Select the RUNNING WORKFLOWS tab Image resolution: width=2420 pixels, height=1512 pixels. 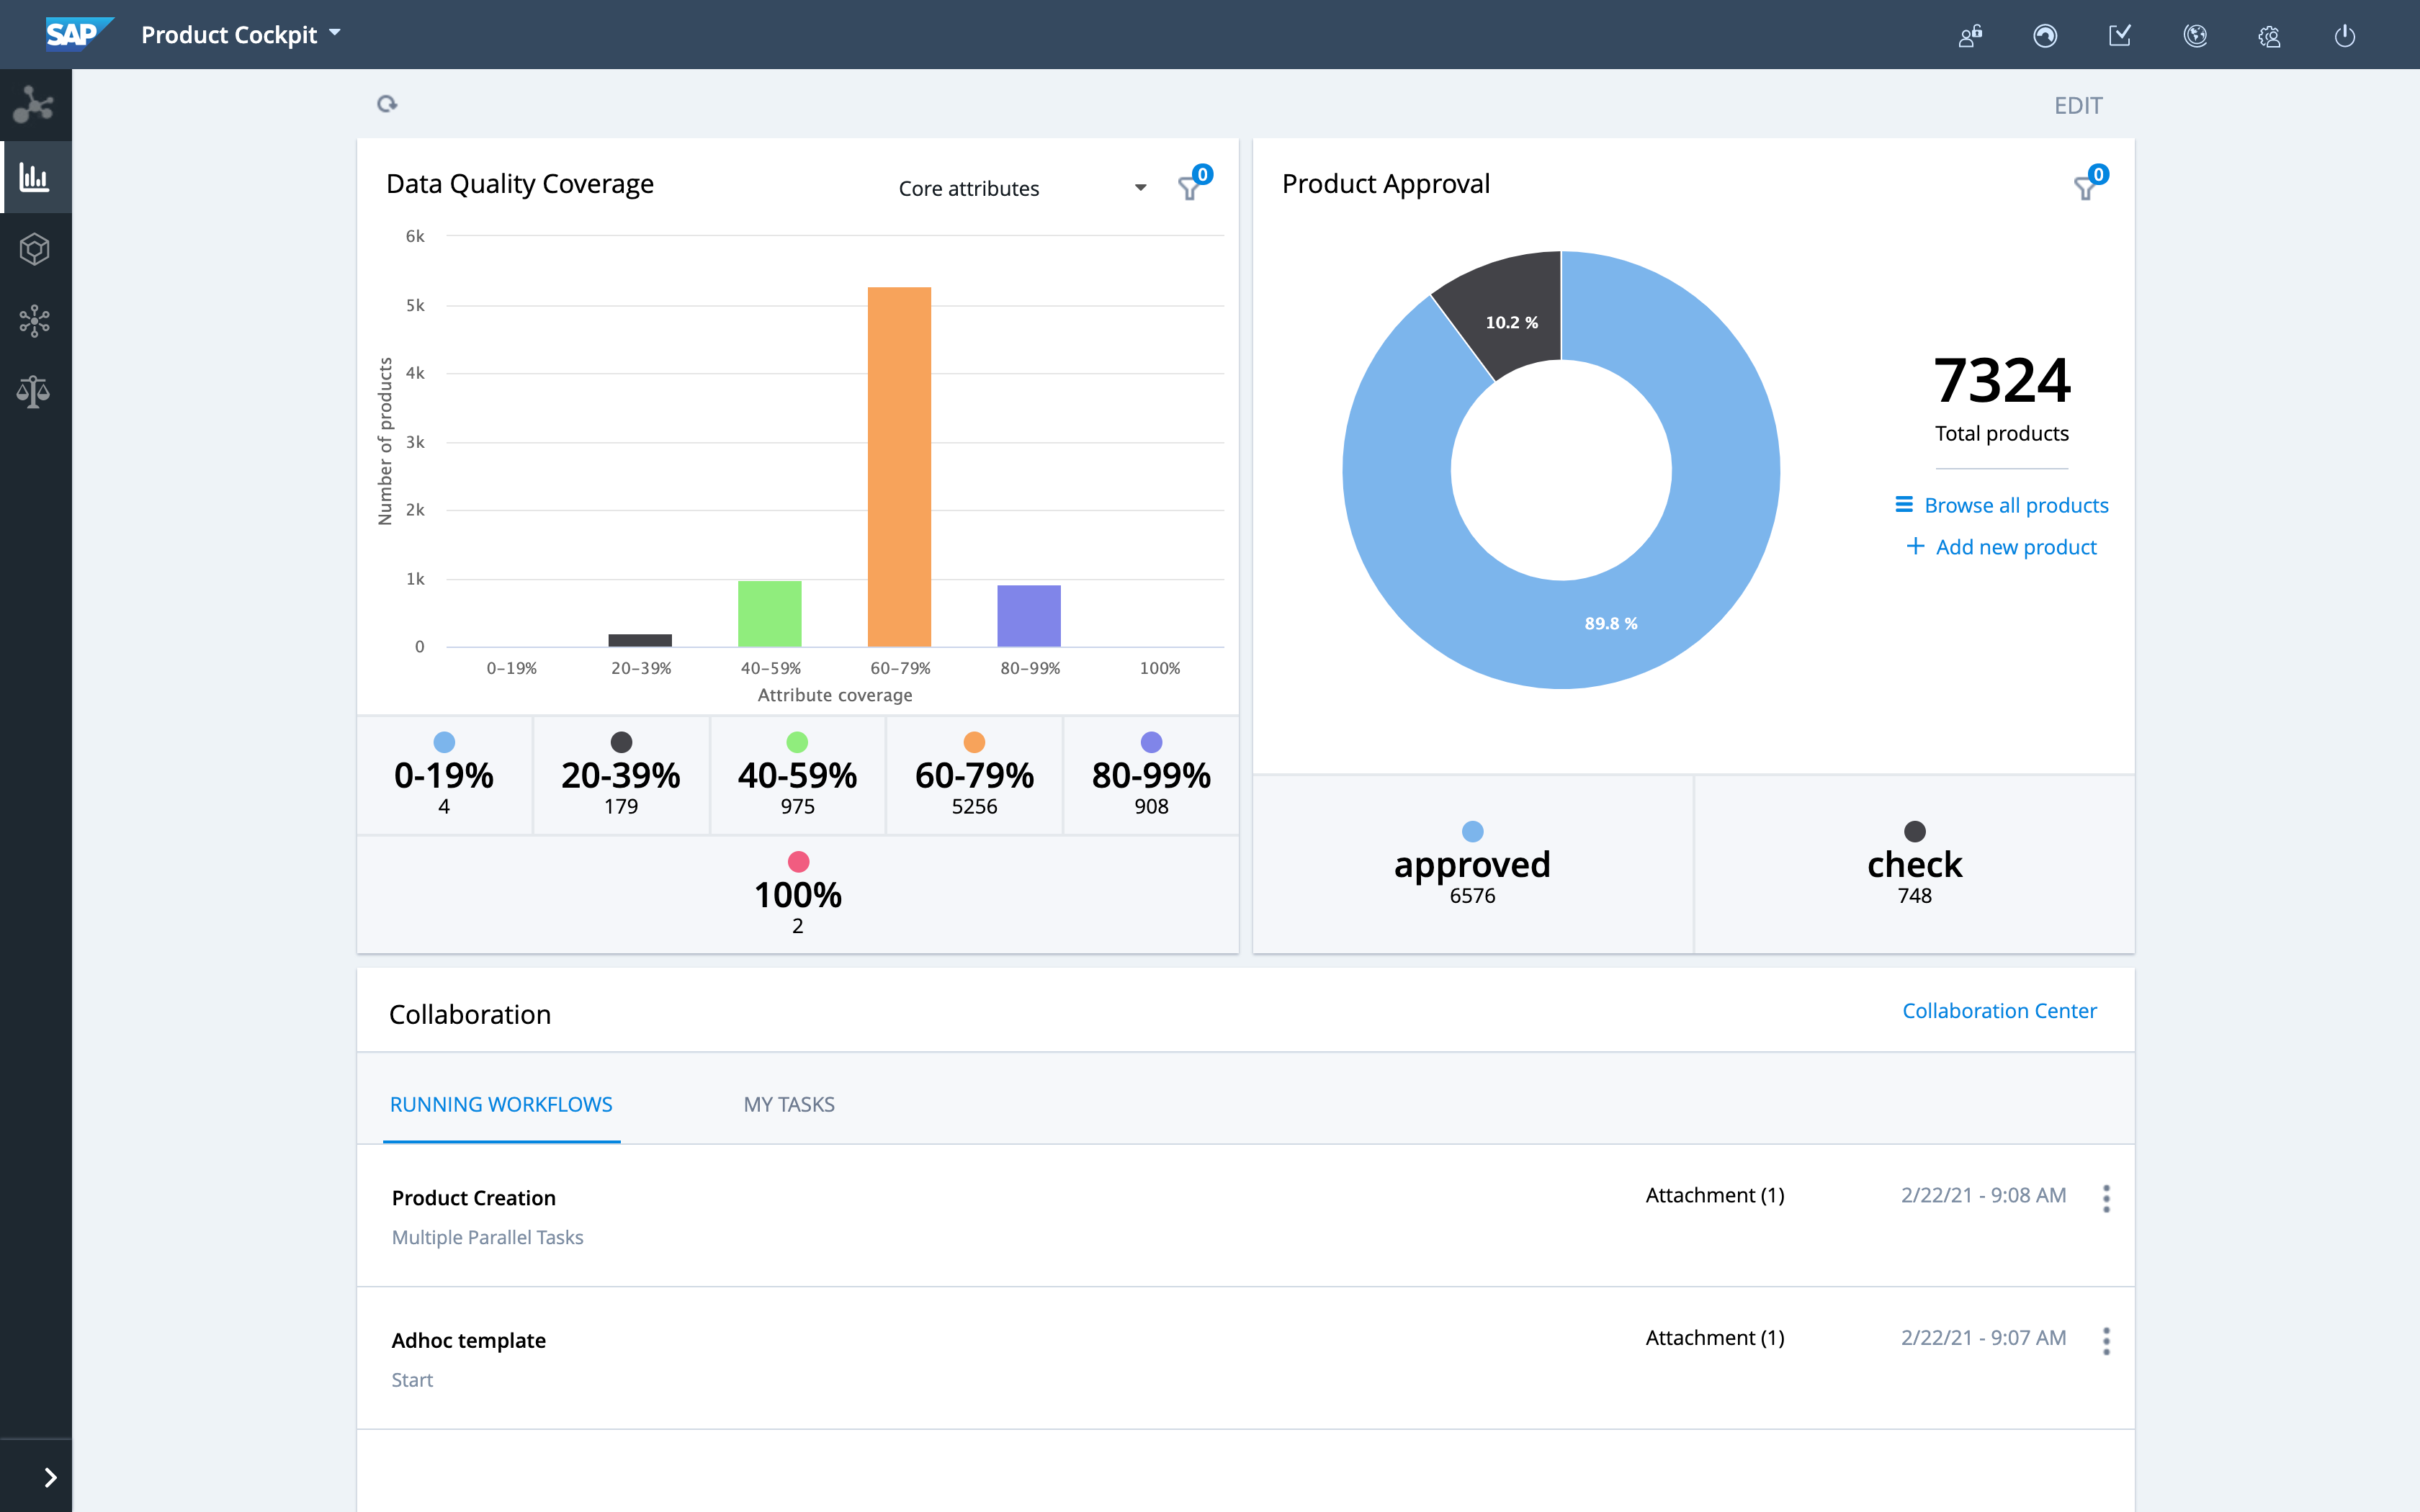[501, 1104]
